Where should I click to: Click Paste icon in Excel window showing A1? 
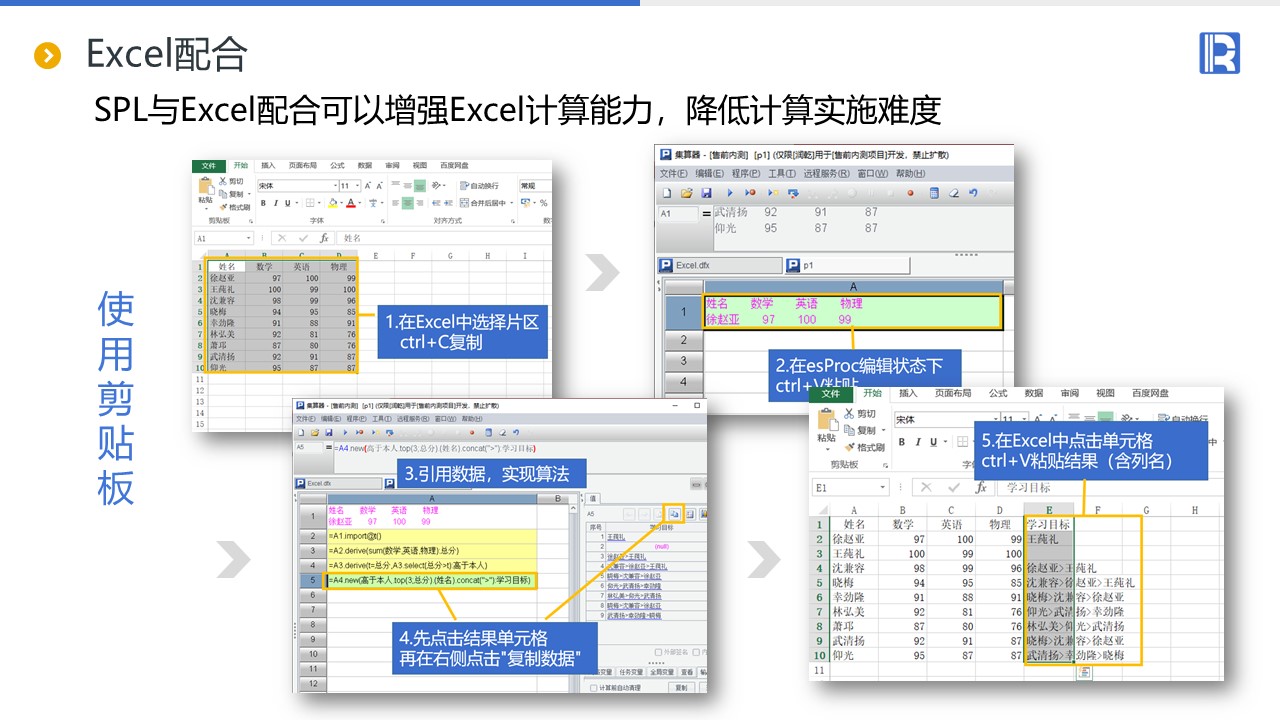click(x=205, y=187)
